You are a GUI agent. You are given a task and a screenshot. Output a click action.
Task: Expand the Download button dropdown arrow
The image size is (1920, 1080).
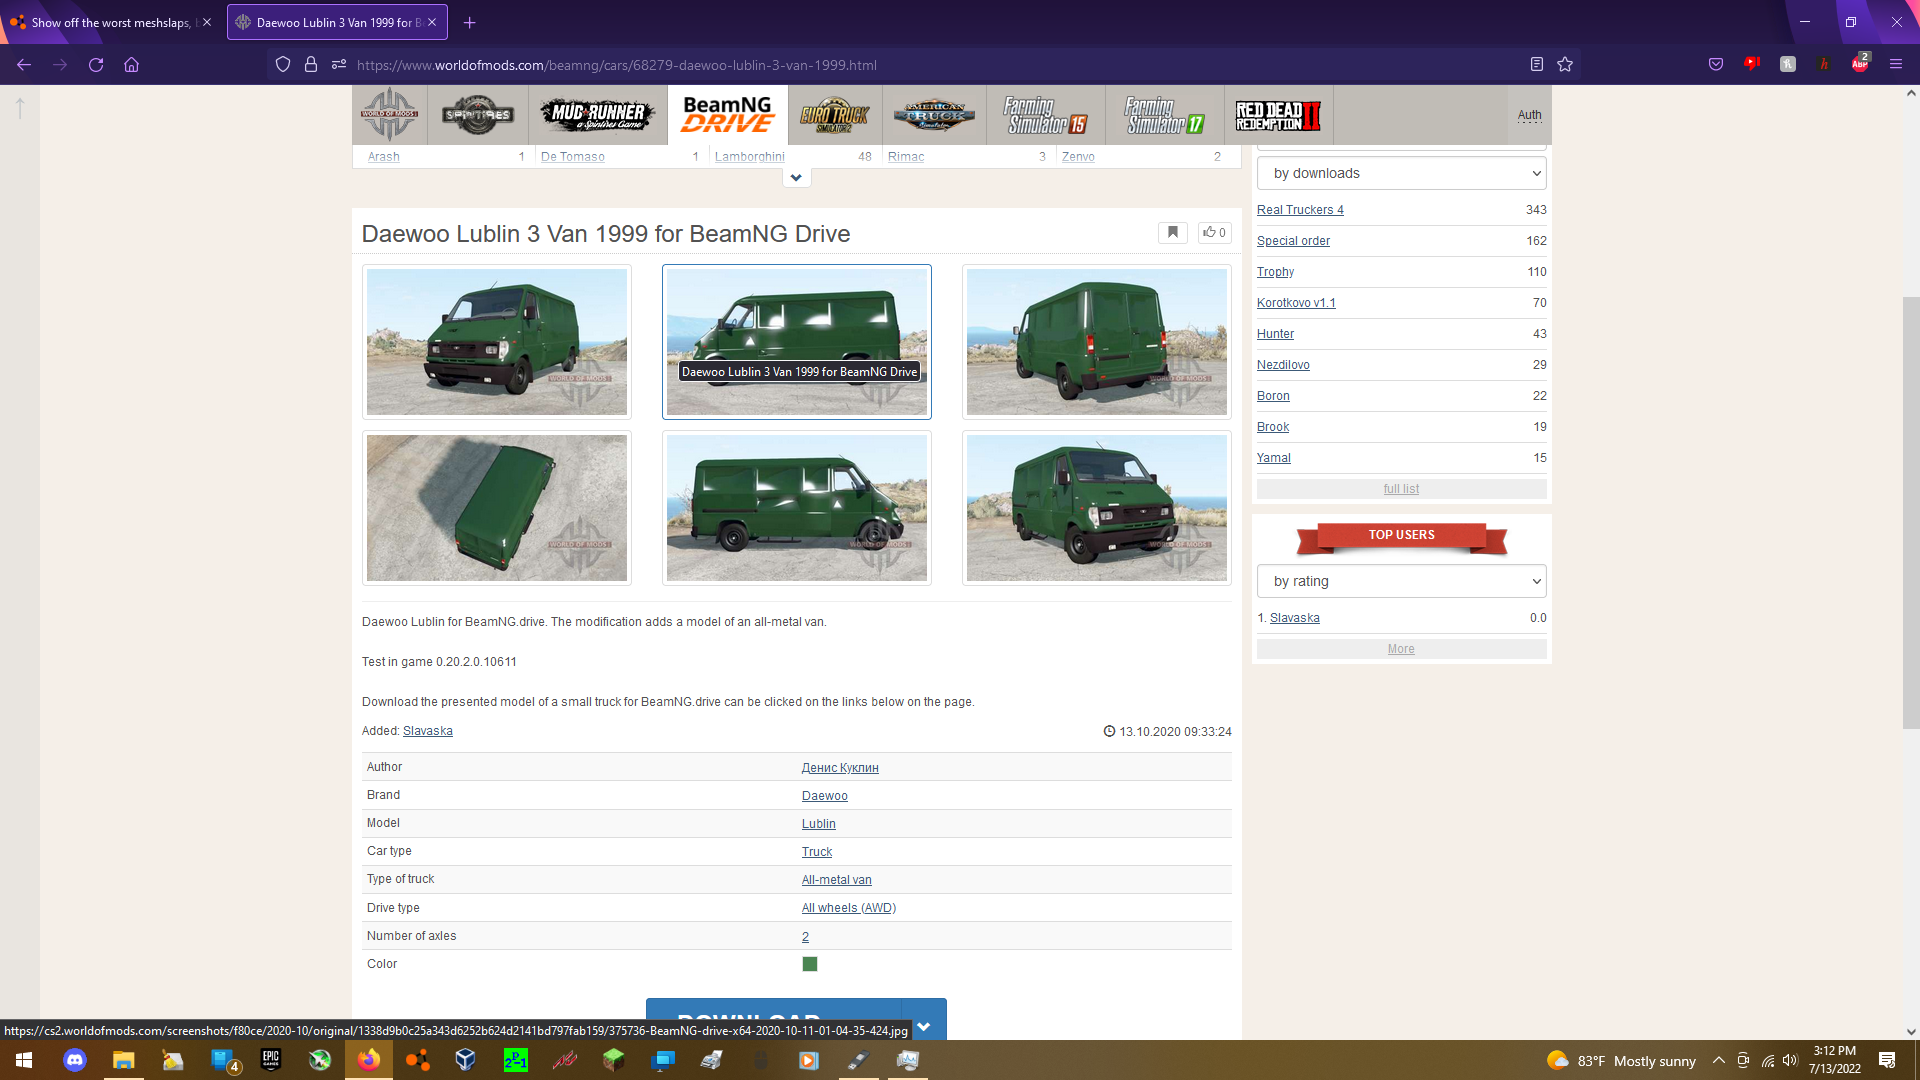(x=923, y=1025)
